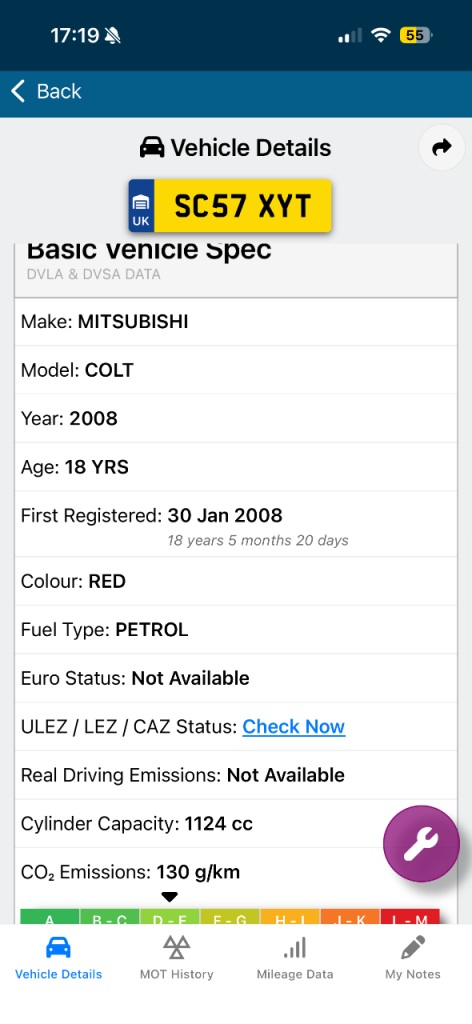This screenshot has height=1024, width=472.
Task: Open the MOT History triangle icon
Action: (176, 947)
